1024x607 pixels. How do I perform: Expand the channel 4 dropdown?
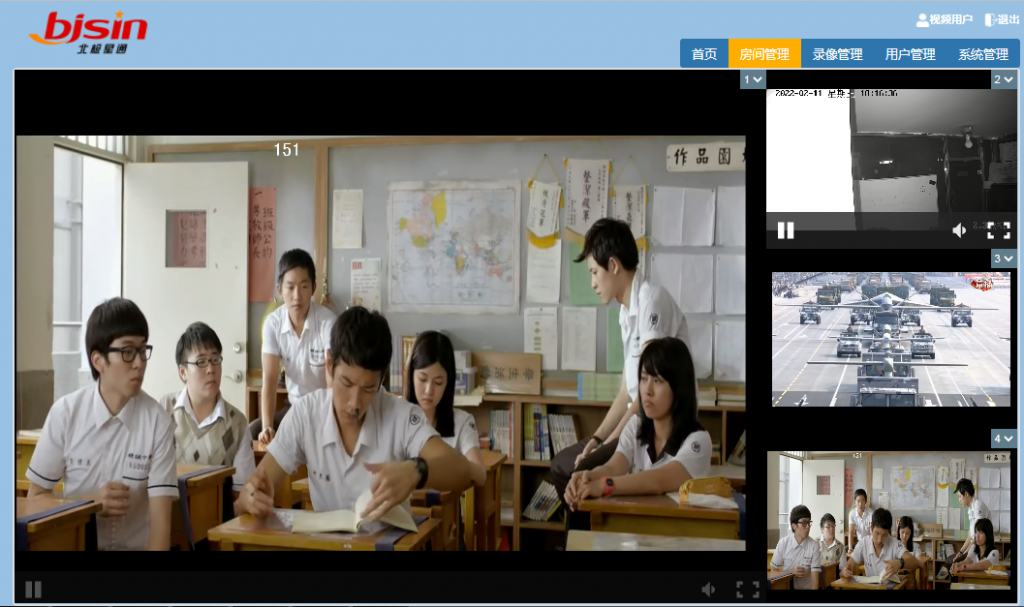[x=1003, y=438]
